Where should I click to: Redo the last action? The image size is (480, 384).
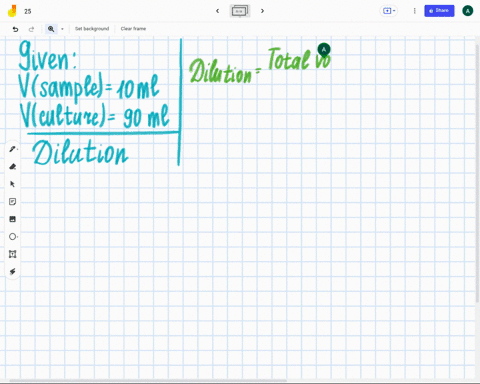click(31, 29)
